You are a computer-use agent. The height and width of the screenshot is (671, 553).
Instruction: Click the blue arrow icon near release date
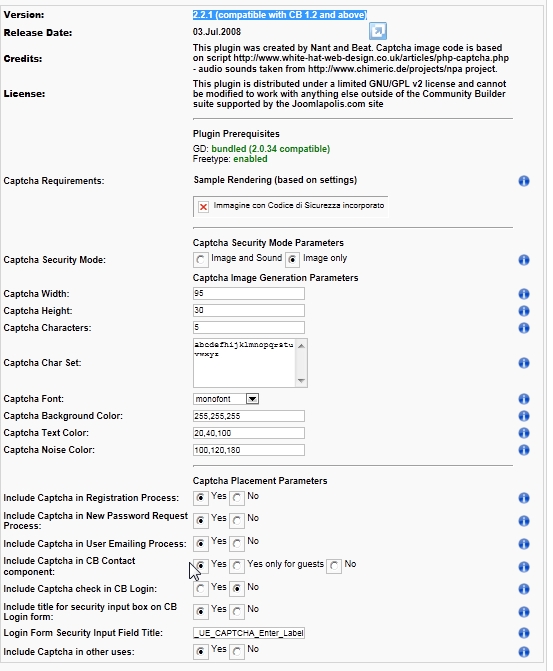pos(378,31)
